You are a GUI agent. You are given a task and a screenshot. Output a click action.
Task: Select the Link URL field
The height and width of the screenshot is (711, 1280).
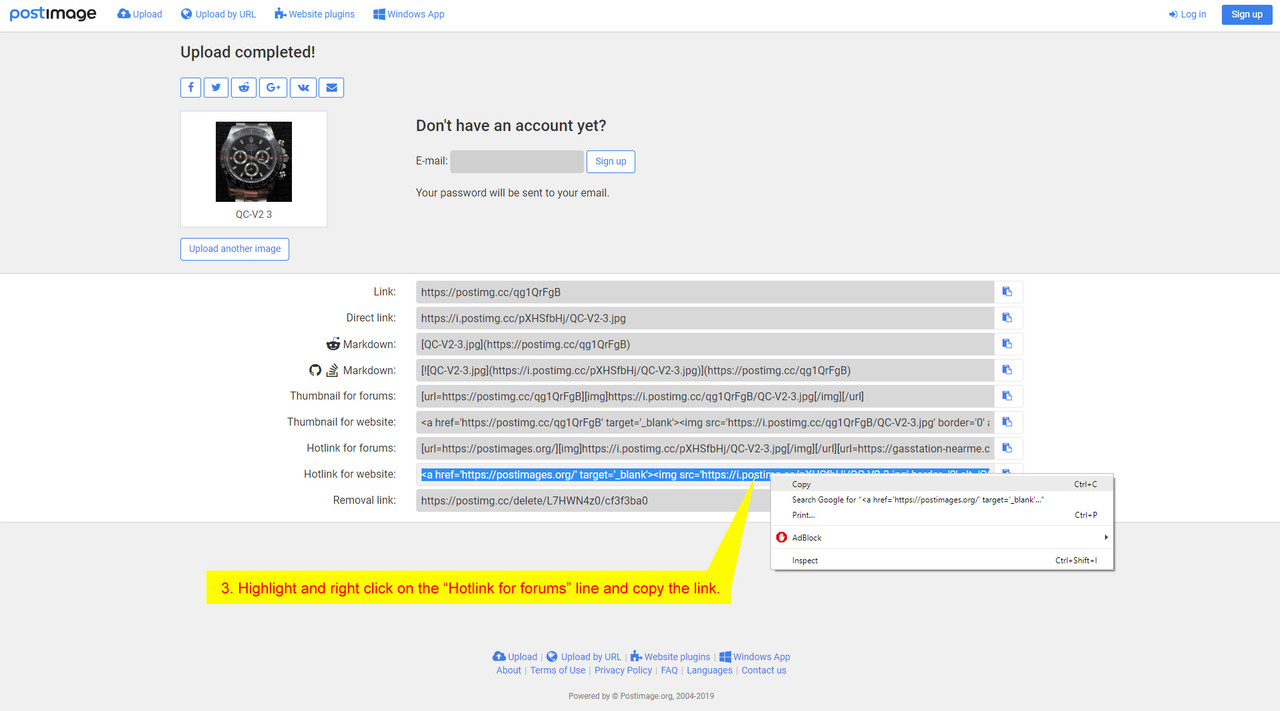(x=705, y=292)
